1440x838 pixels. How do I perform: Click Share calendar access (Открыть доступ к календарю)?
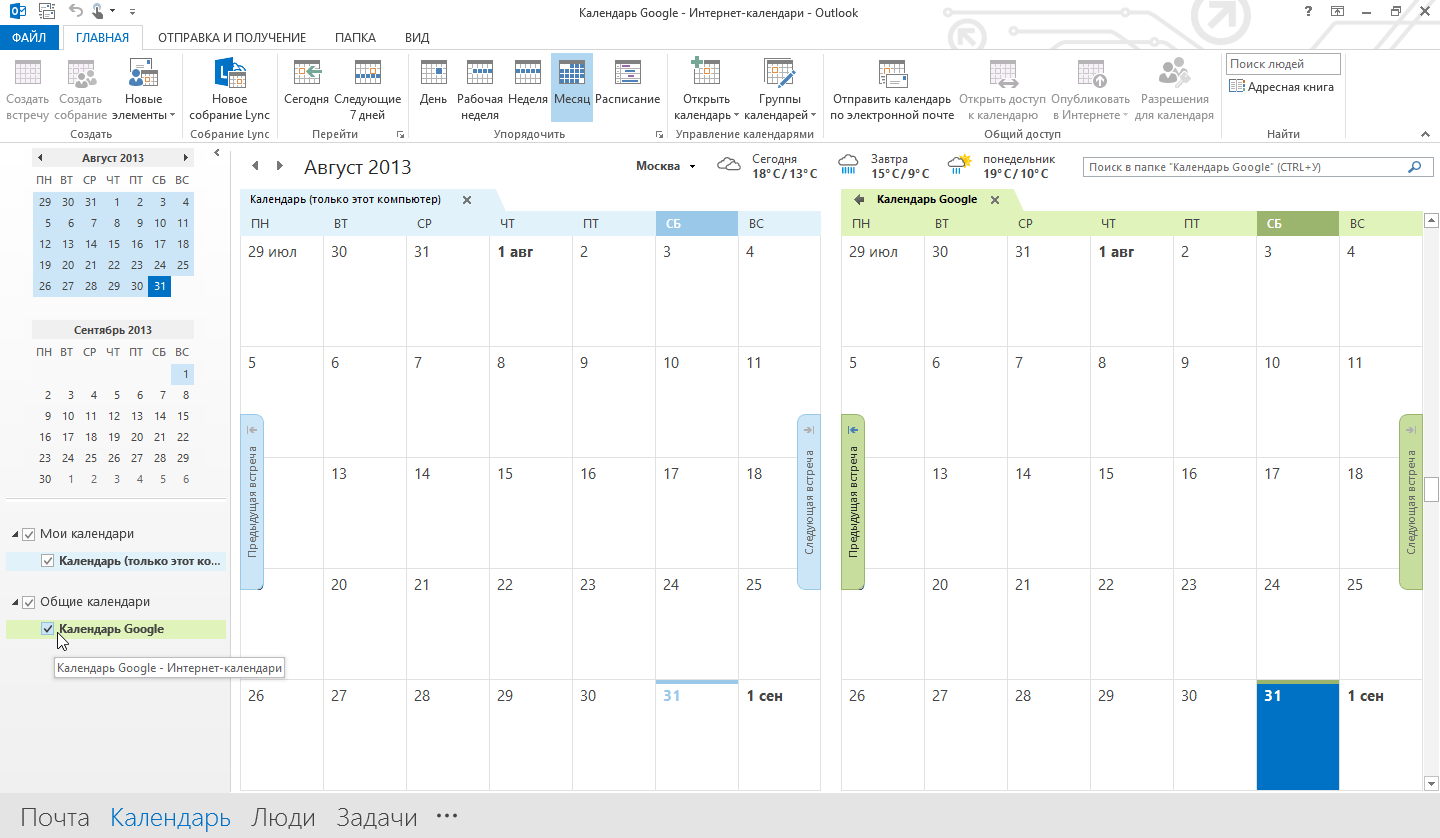tap(1002, 89)
